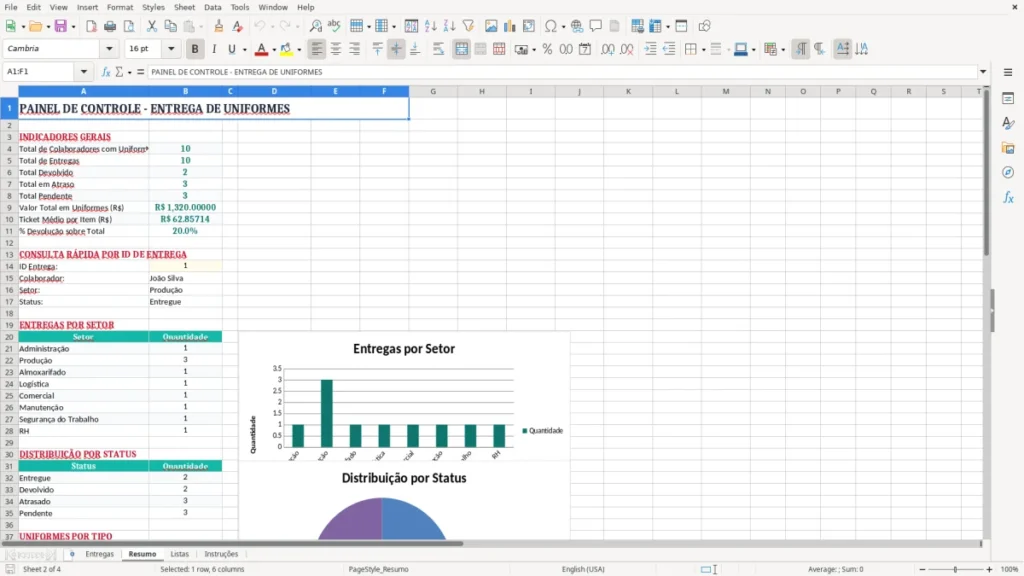Click Increase Indent icon
Viewport: 1024px width, 576px height.
click(650, 49)
